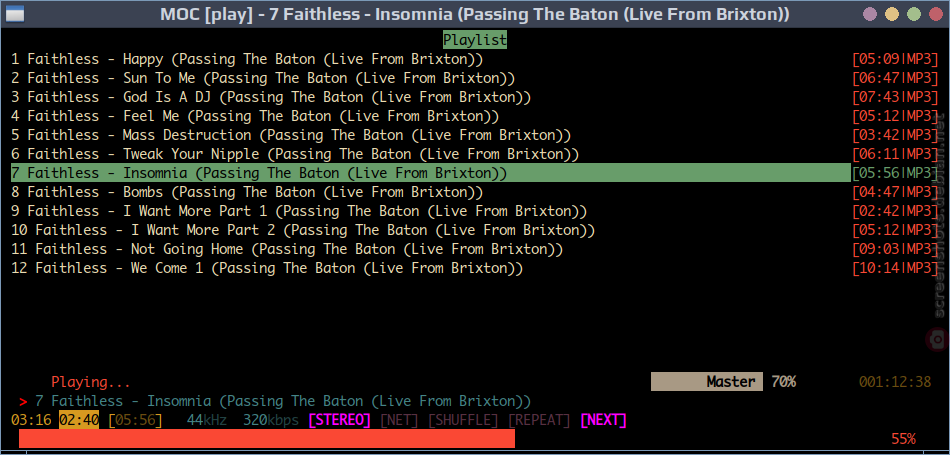Click the [06:11|MP3] duration entry
The height and width of the screenshot is (455, 950).
895,154
